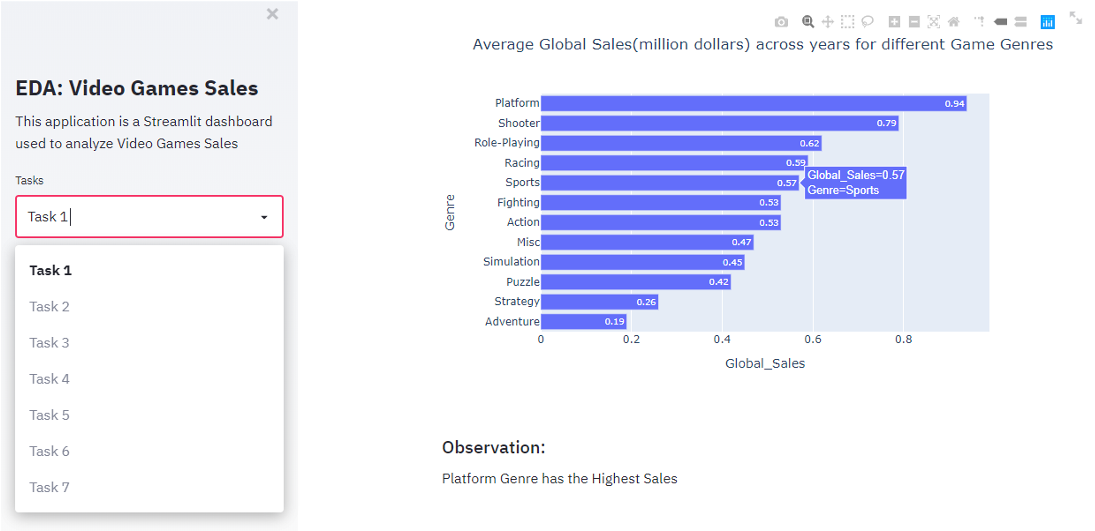
Task: Pick Task 4 in the task list
Action: click(x=50, y=379)
